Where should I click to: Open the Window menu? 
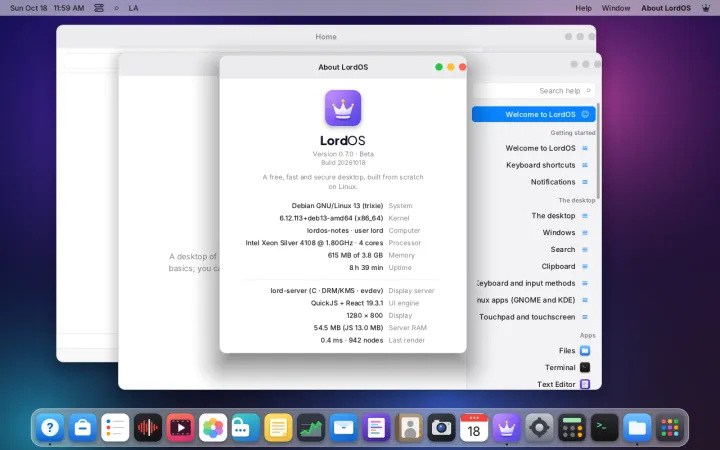point(616,8)
